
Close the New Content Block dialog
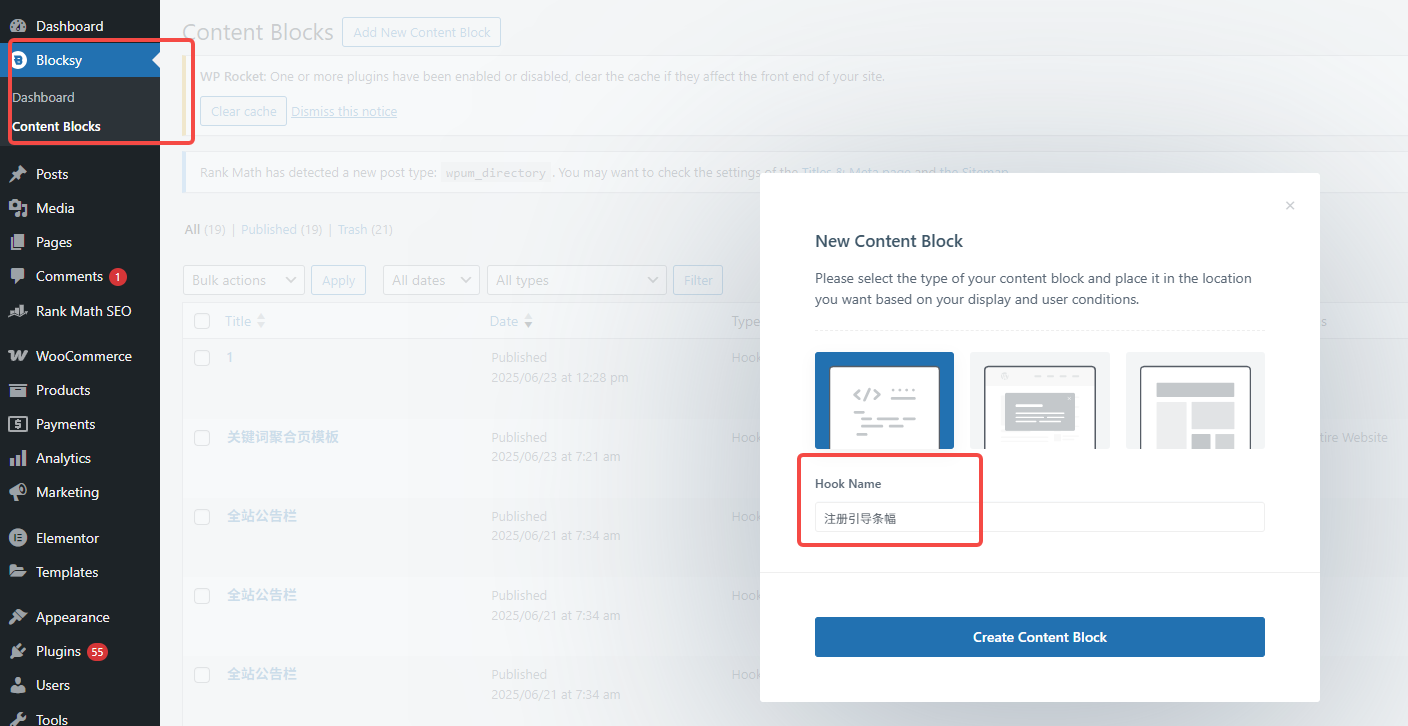point(1290,206)
